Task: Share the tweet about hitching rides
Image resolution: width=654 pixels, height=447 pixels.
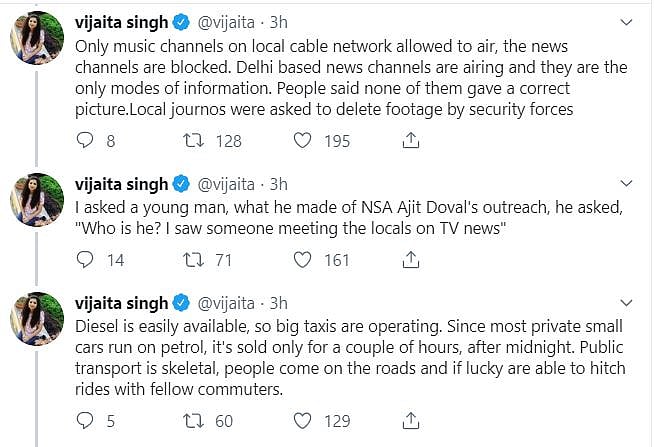Action: [x=410, y=421]
